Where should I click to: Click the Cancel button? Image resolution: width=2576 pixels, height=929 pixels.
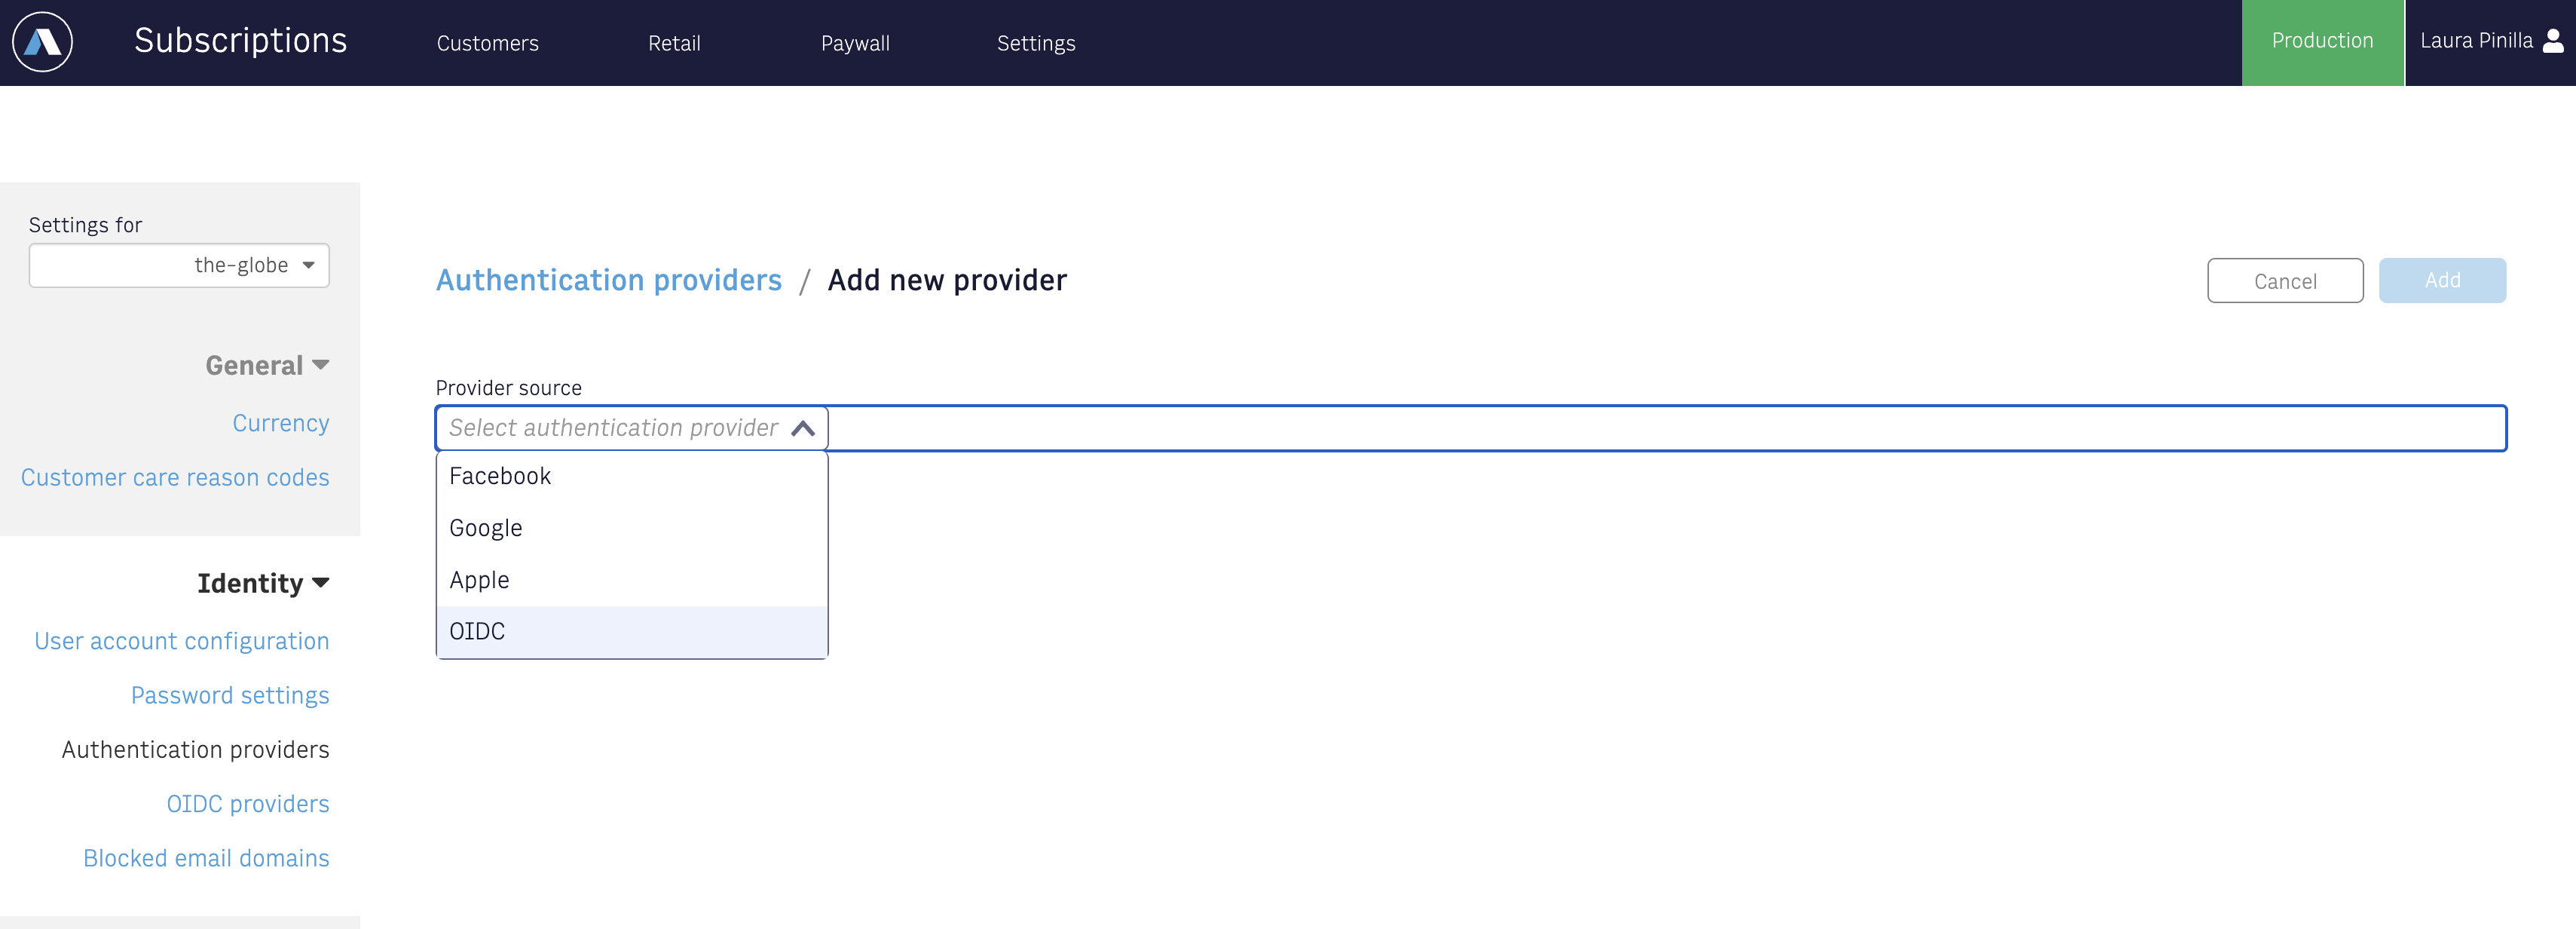(x=2282, y=280)
